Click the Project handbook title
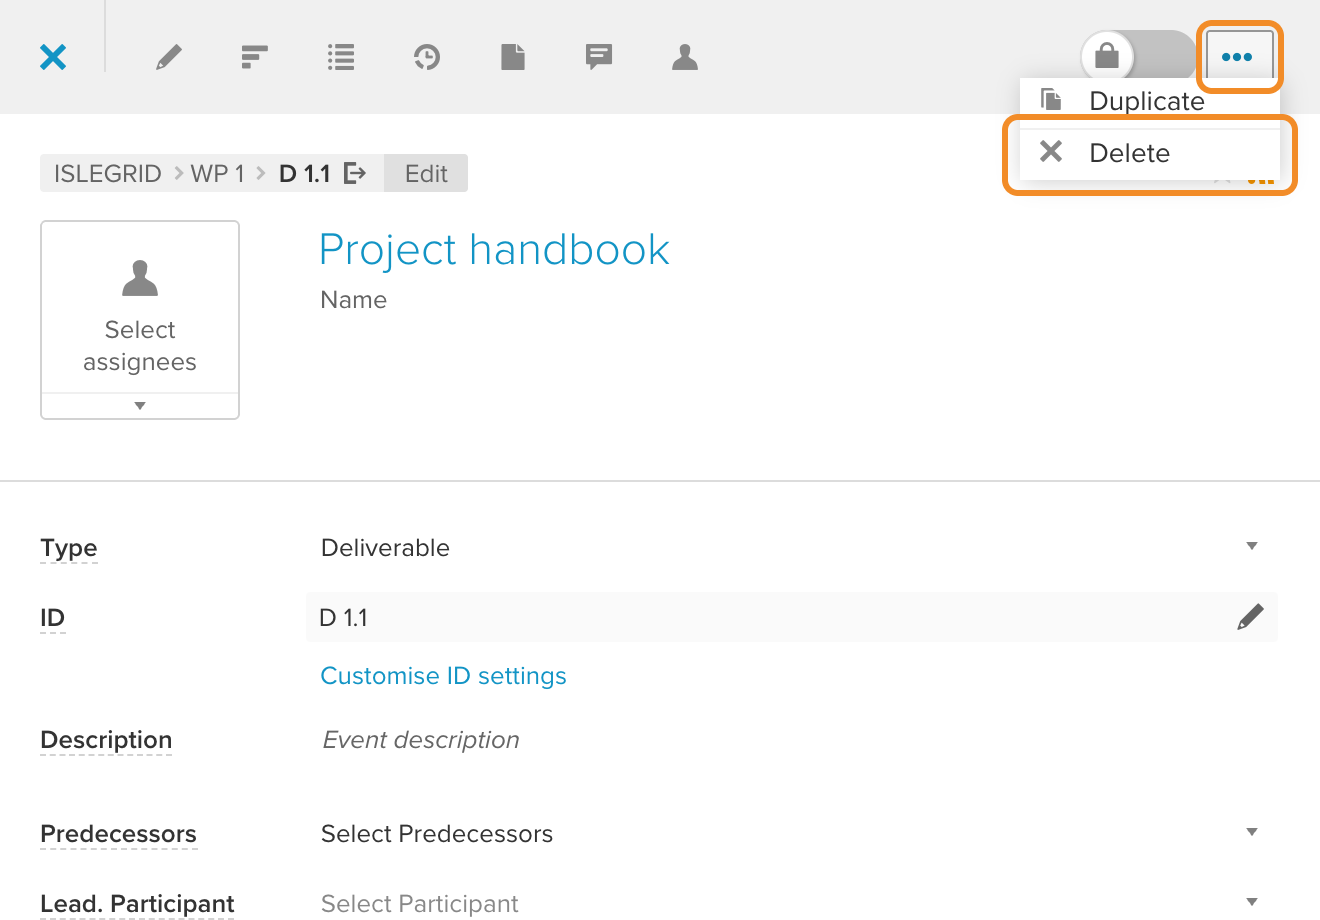1320x920 pixels. [x=494, y=249]
